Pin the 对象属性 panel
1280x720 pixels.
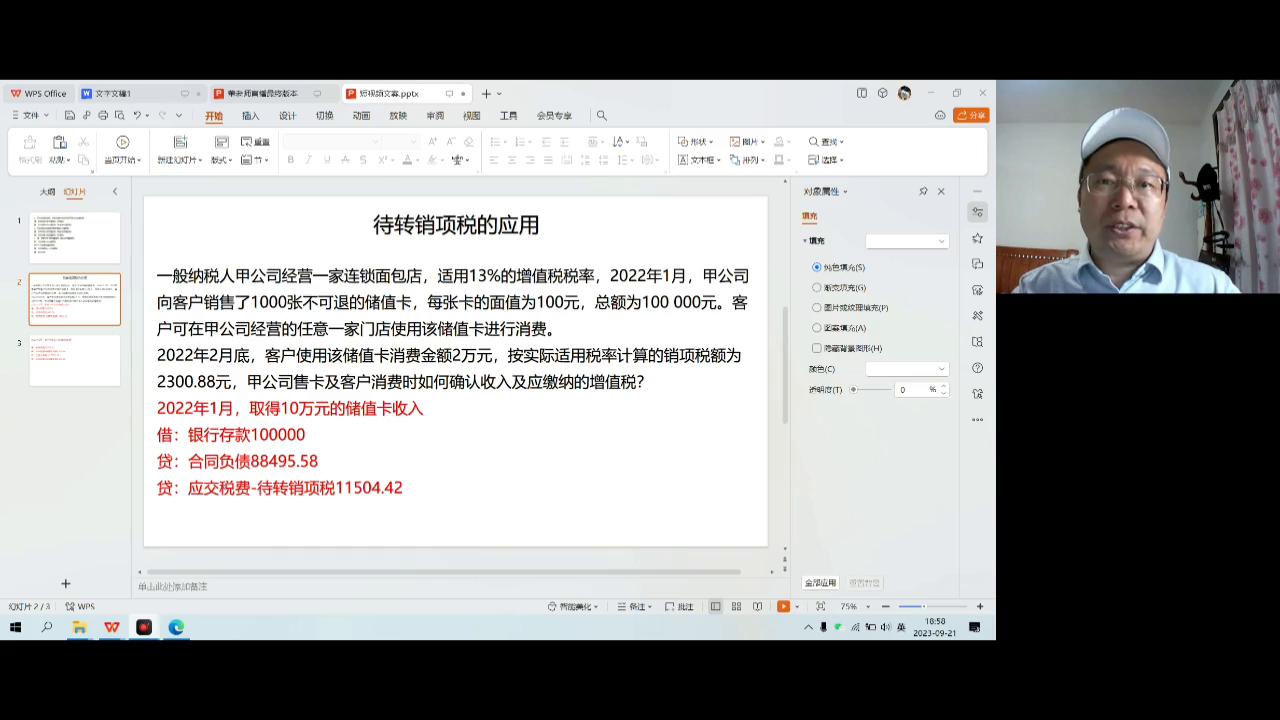923,191
